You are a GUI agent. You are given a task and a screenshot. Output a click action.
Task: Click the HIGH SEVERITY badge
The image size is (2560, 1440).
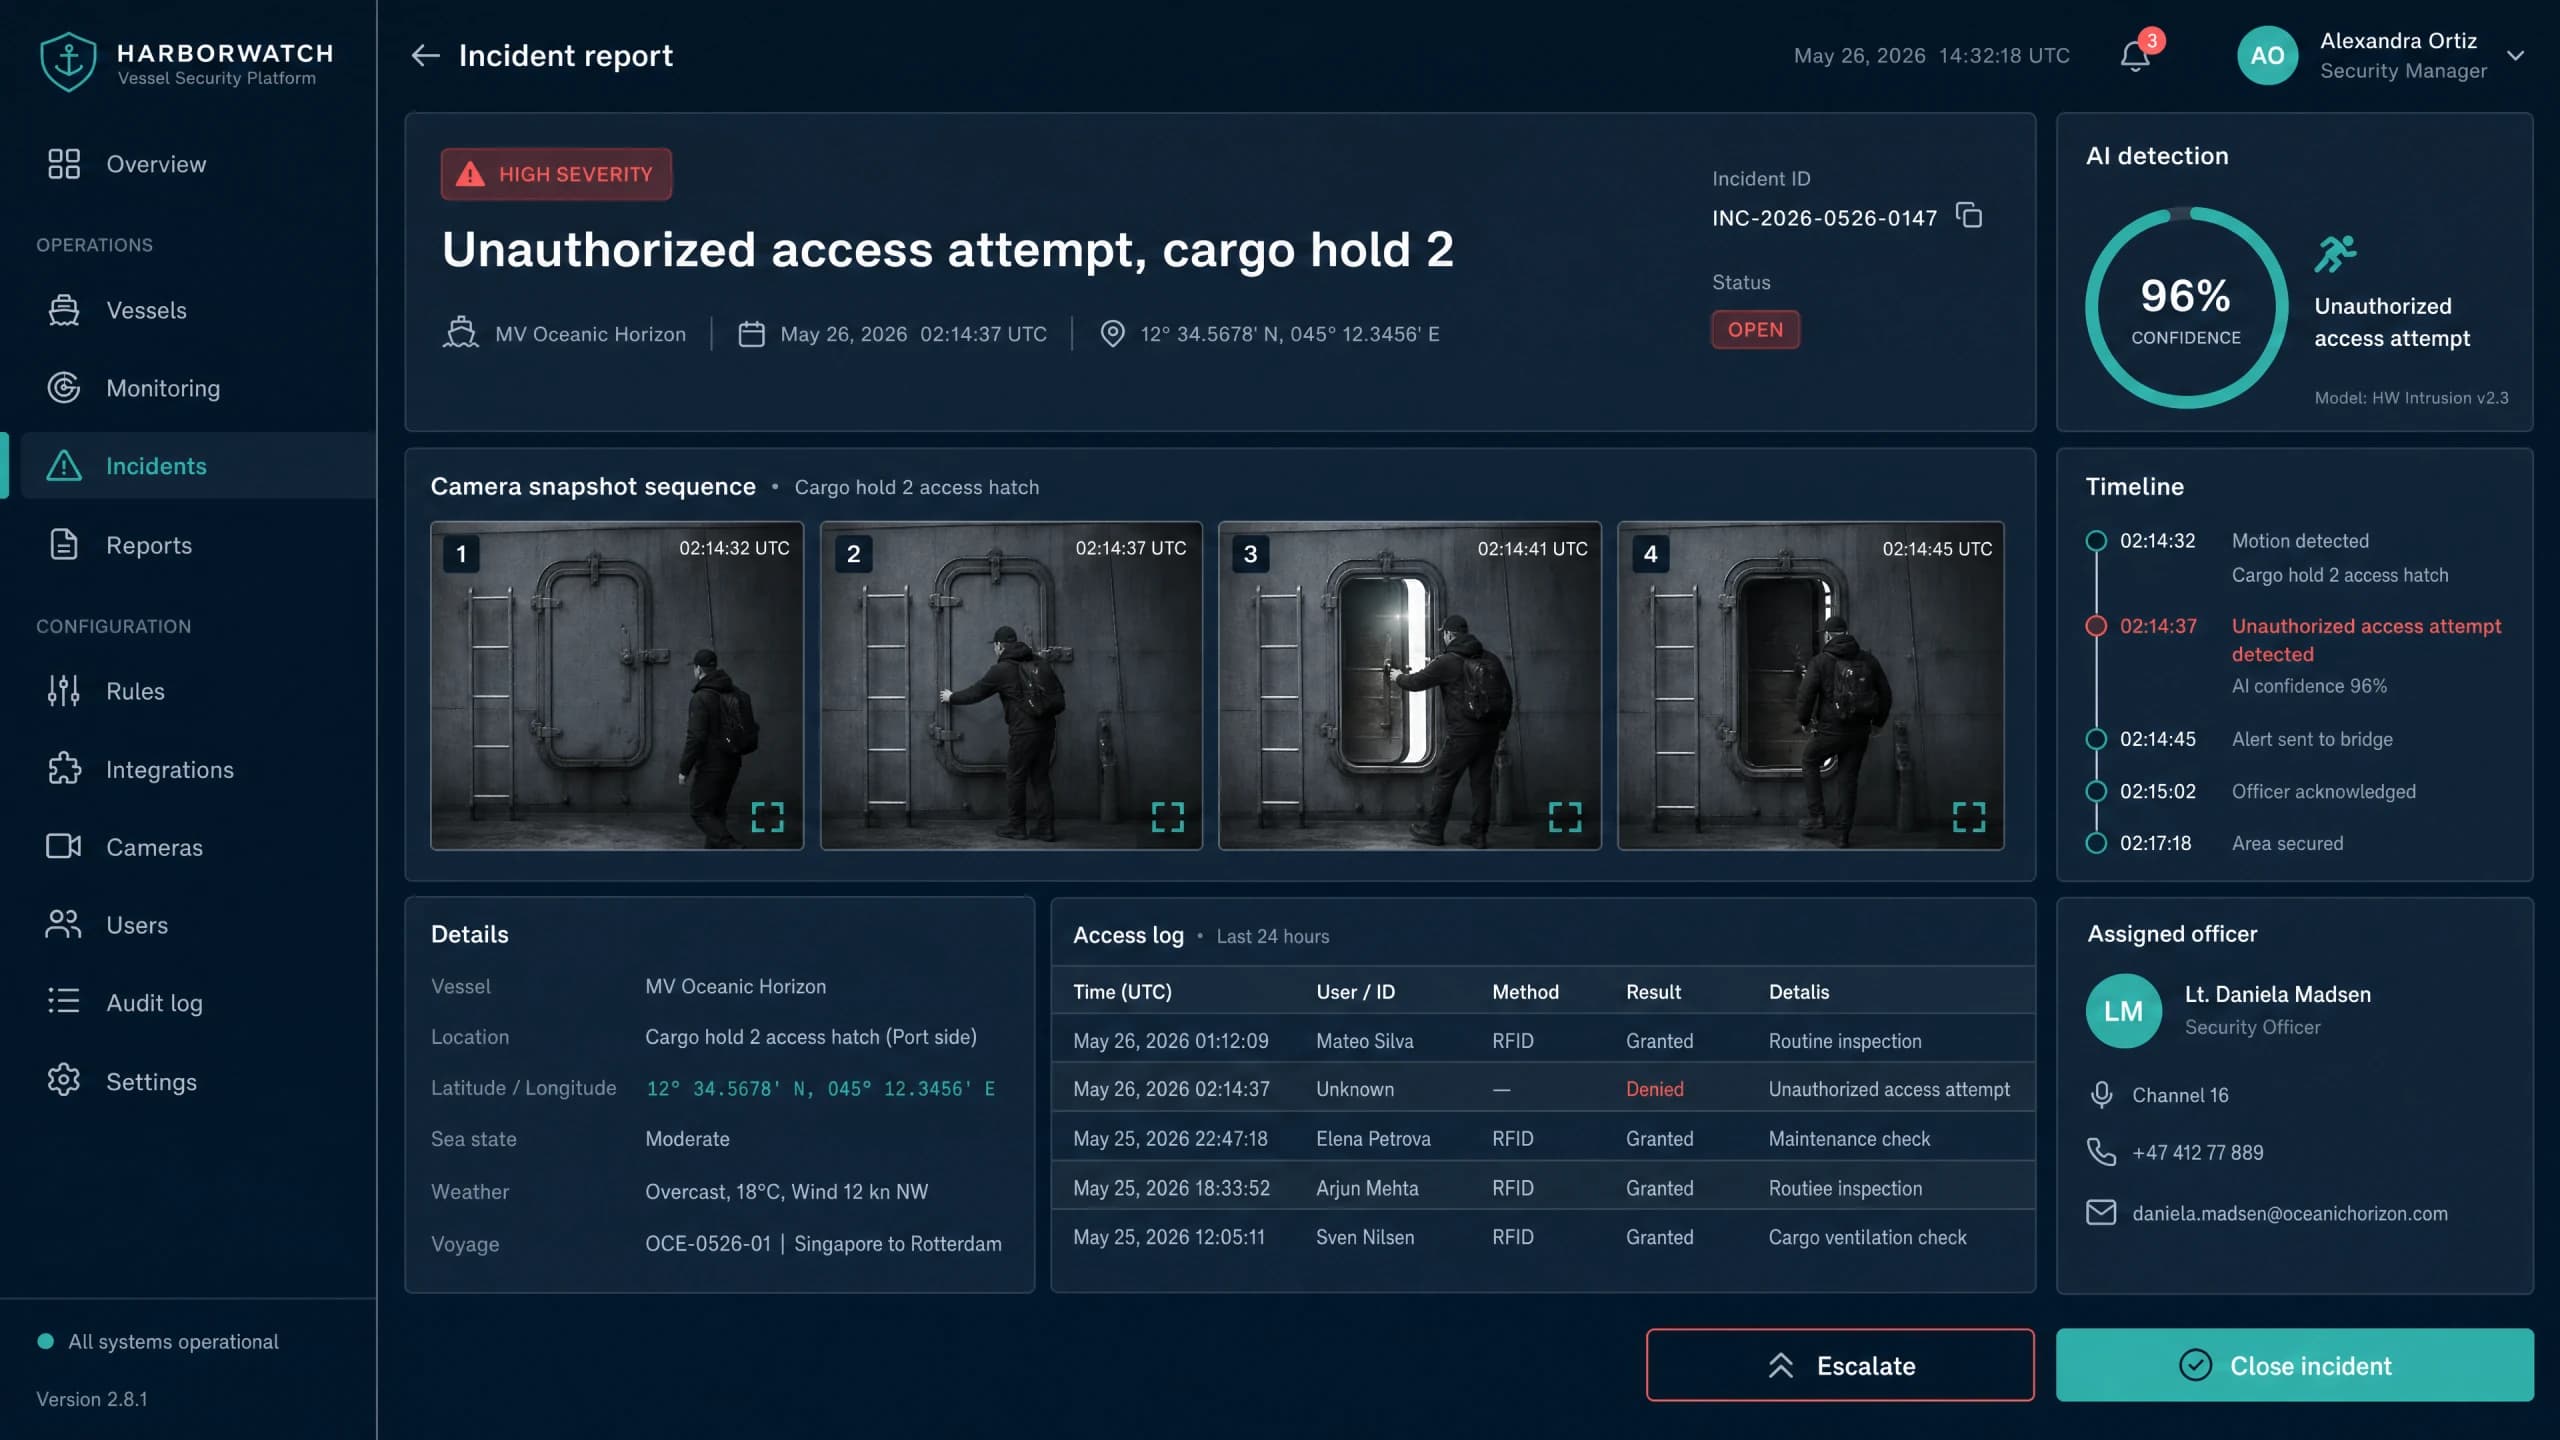tap(557, 174)
